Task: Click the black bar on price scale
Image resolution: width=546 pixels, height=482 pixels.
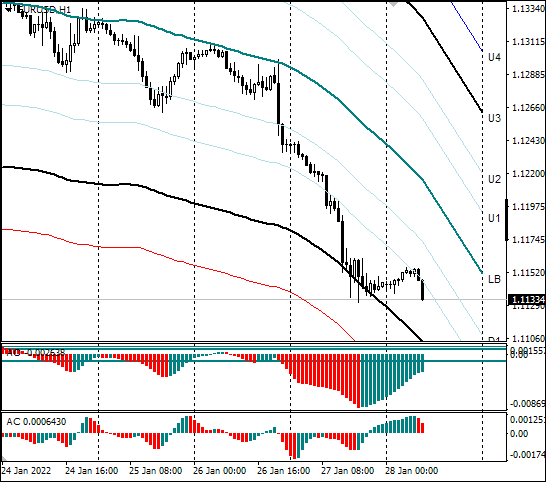Action: click(x=507, y=220)
